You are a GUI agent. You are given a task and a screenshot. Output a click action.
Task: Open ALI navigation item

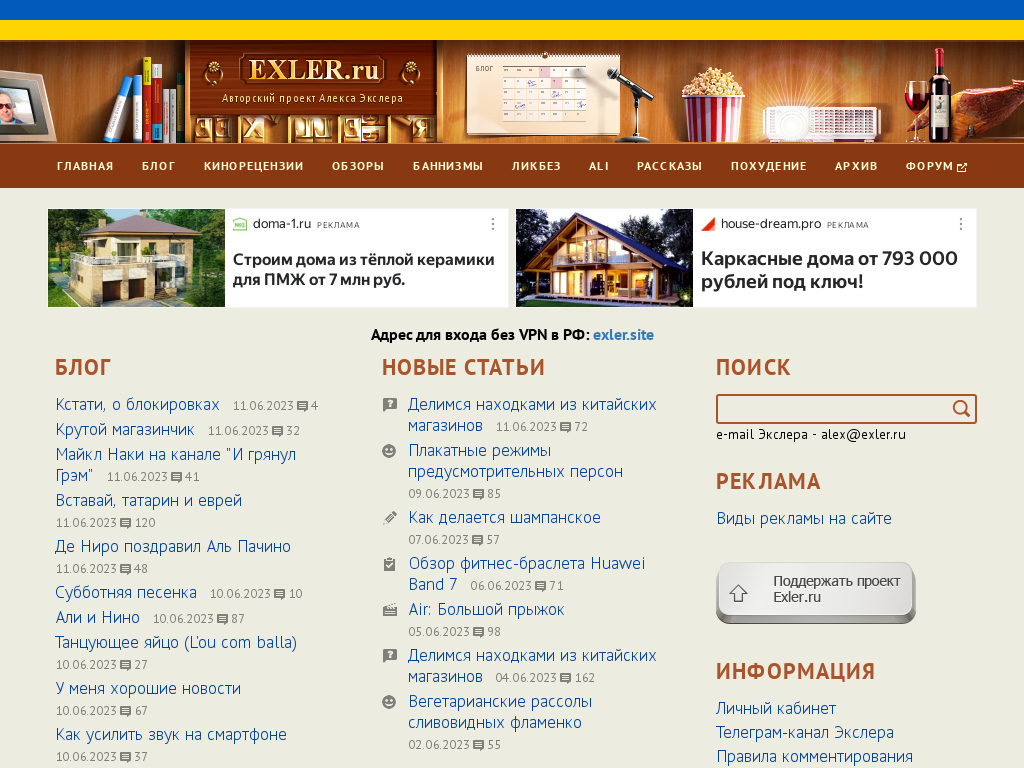(x=599, y=167)
